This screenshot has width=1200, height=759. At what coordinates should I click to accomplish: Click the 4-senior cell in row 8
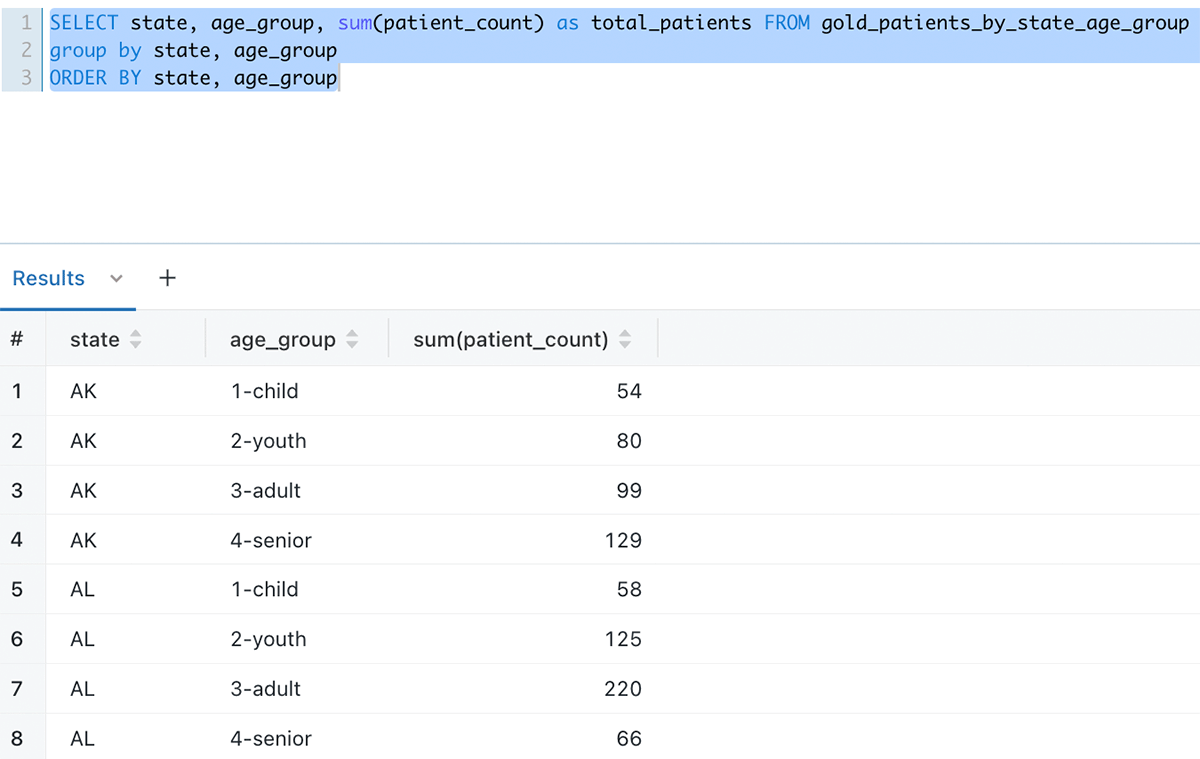pos(271,739)
